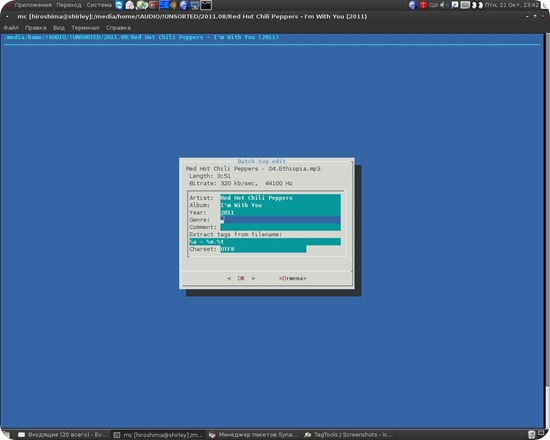Open the volume control in the tray

pyautogui.click(x=445, y=5)
